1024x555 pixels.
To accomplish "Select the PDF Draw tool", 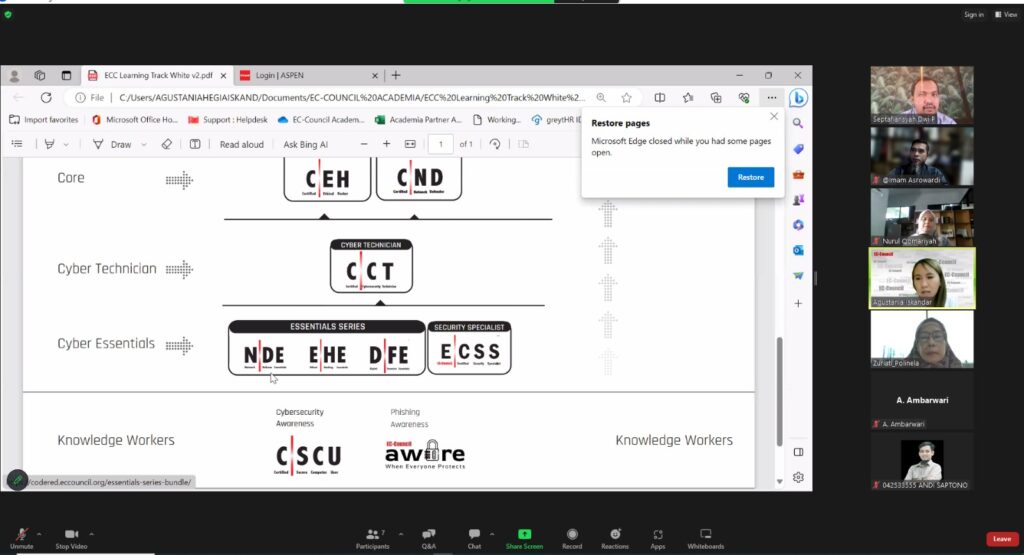I will tap(112, 144).
